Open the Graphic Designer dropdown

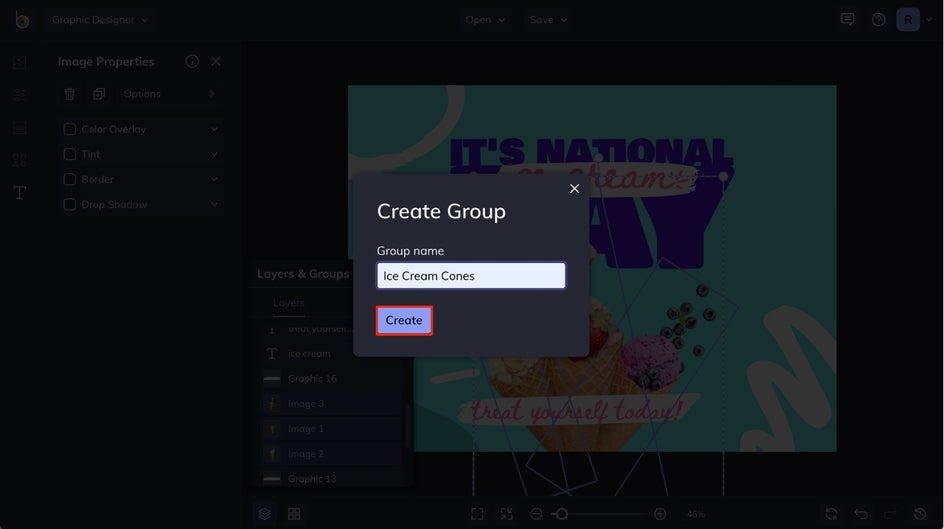(100, 20)
